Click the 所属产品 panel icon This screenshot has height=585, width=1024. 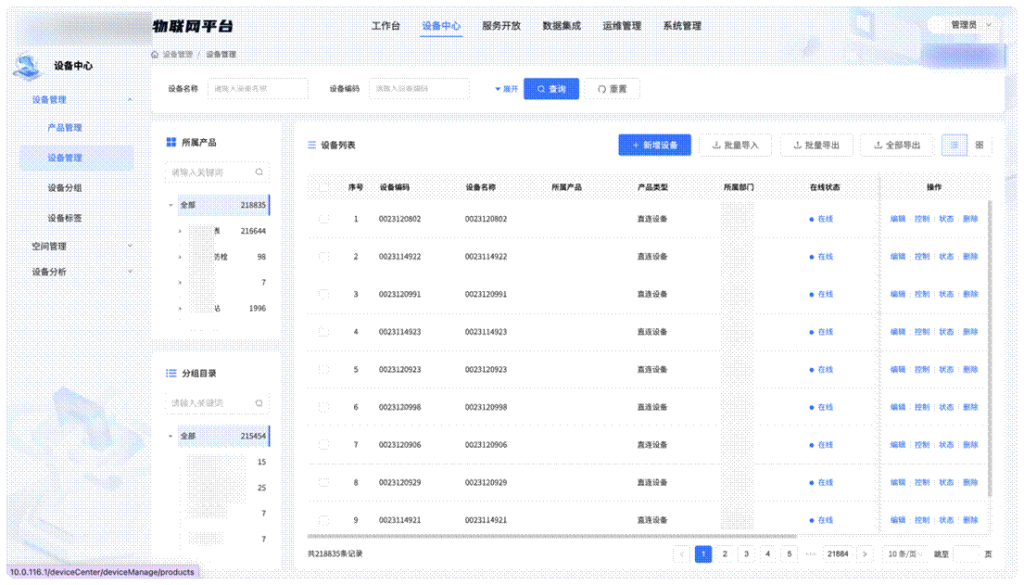171,142
